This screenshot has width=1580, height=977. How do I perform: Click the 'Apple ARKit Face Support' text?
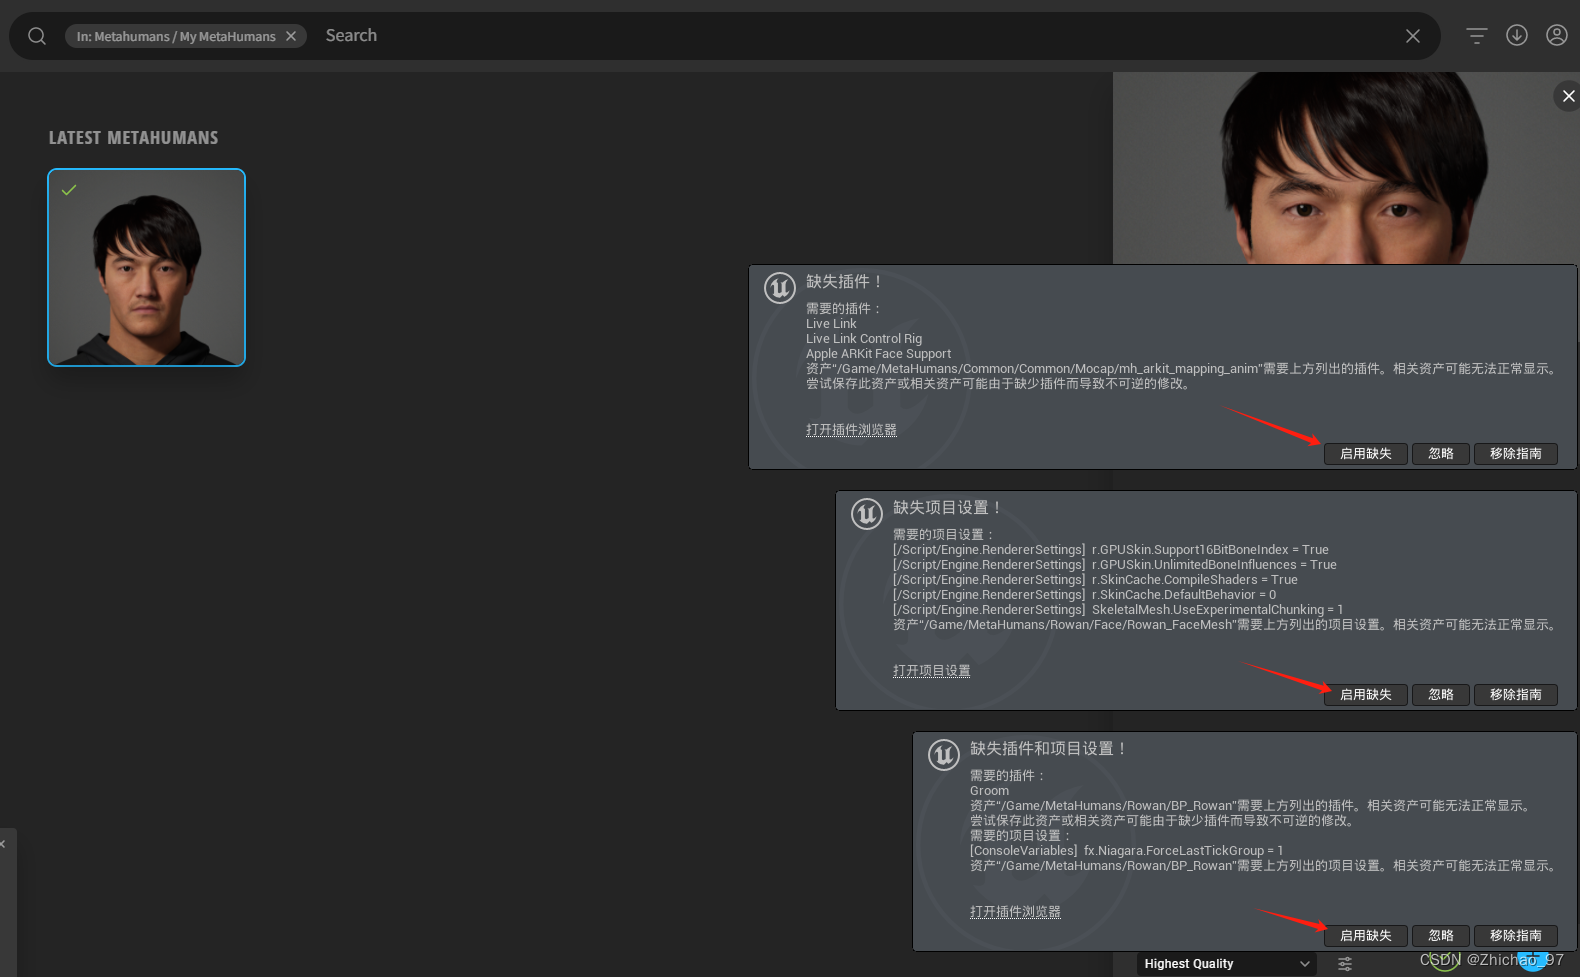(x=878, y=354)
